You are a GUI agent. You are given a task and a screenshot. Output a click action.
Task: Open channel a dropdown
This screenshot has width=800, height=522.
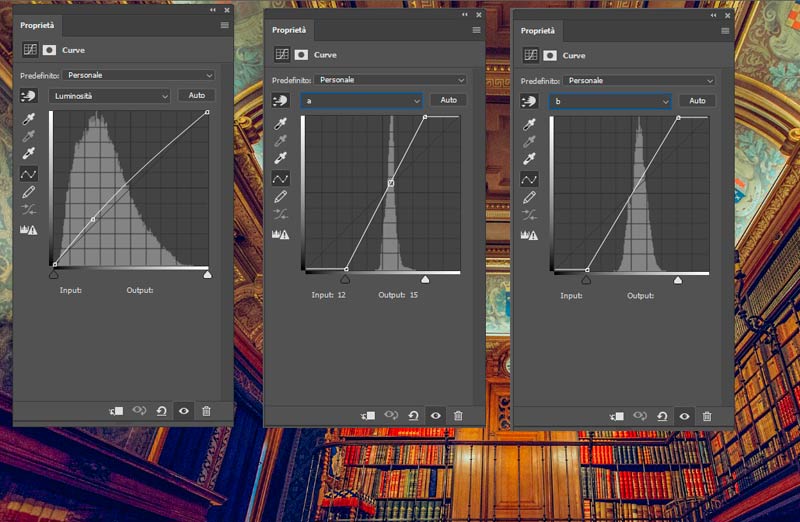pos(361,101)
